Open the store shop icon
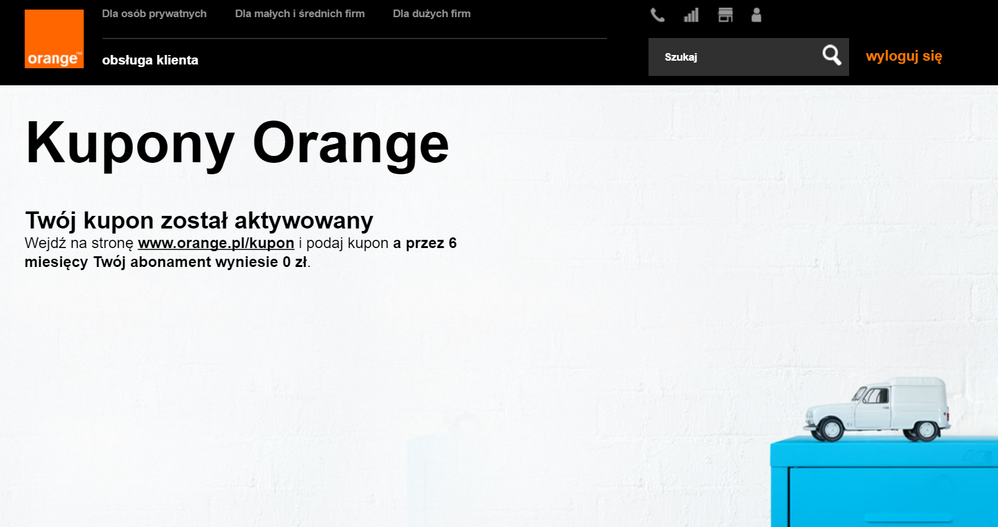 click(x=725, y=15)
